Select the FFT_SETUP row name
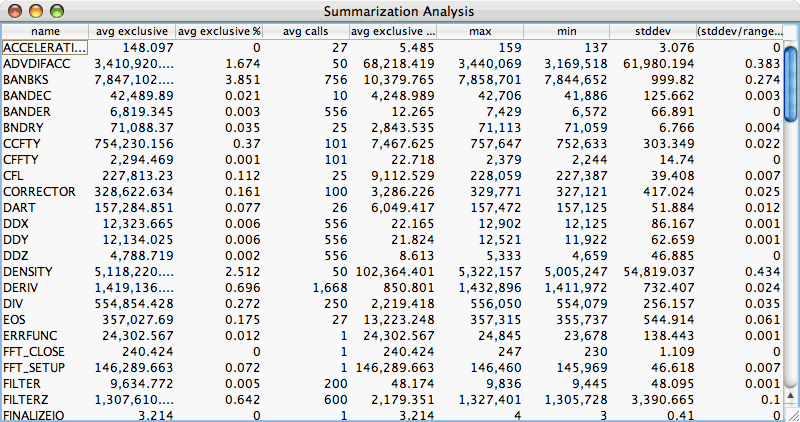The height and width of the screenshot is (422, 800). click(34, 367)
